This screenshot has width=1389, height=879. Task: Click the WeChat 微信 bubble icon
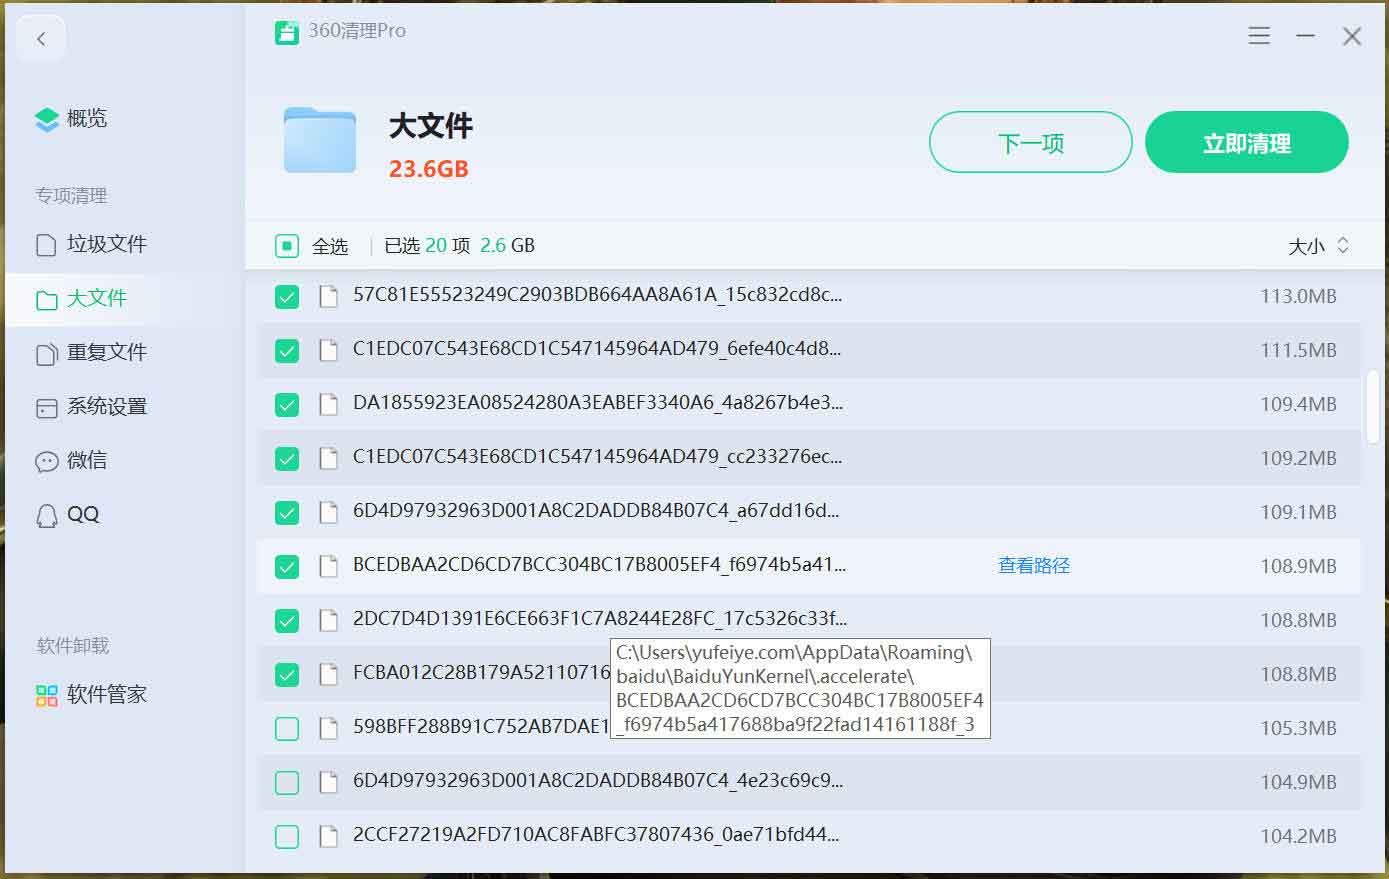tap(47, 461)
